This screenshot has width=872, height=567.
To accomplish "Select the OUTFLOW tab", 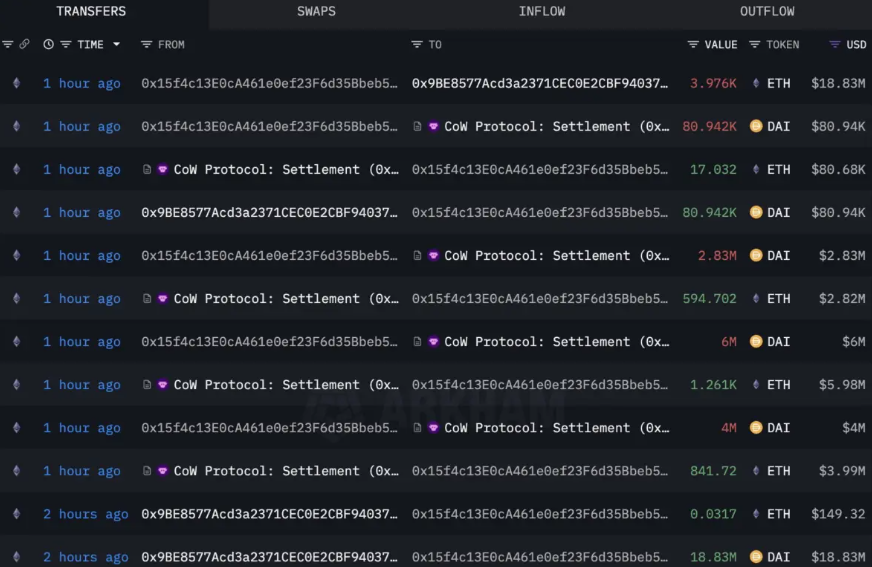I will 767,12.
